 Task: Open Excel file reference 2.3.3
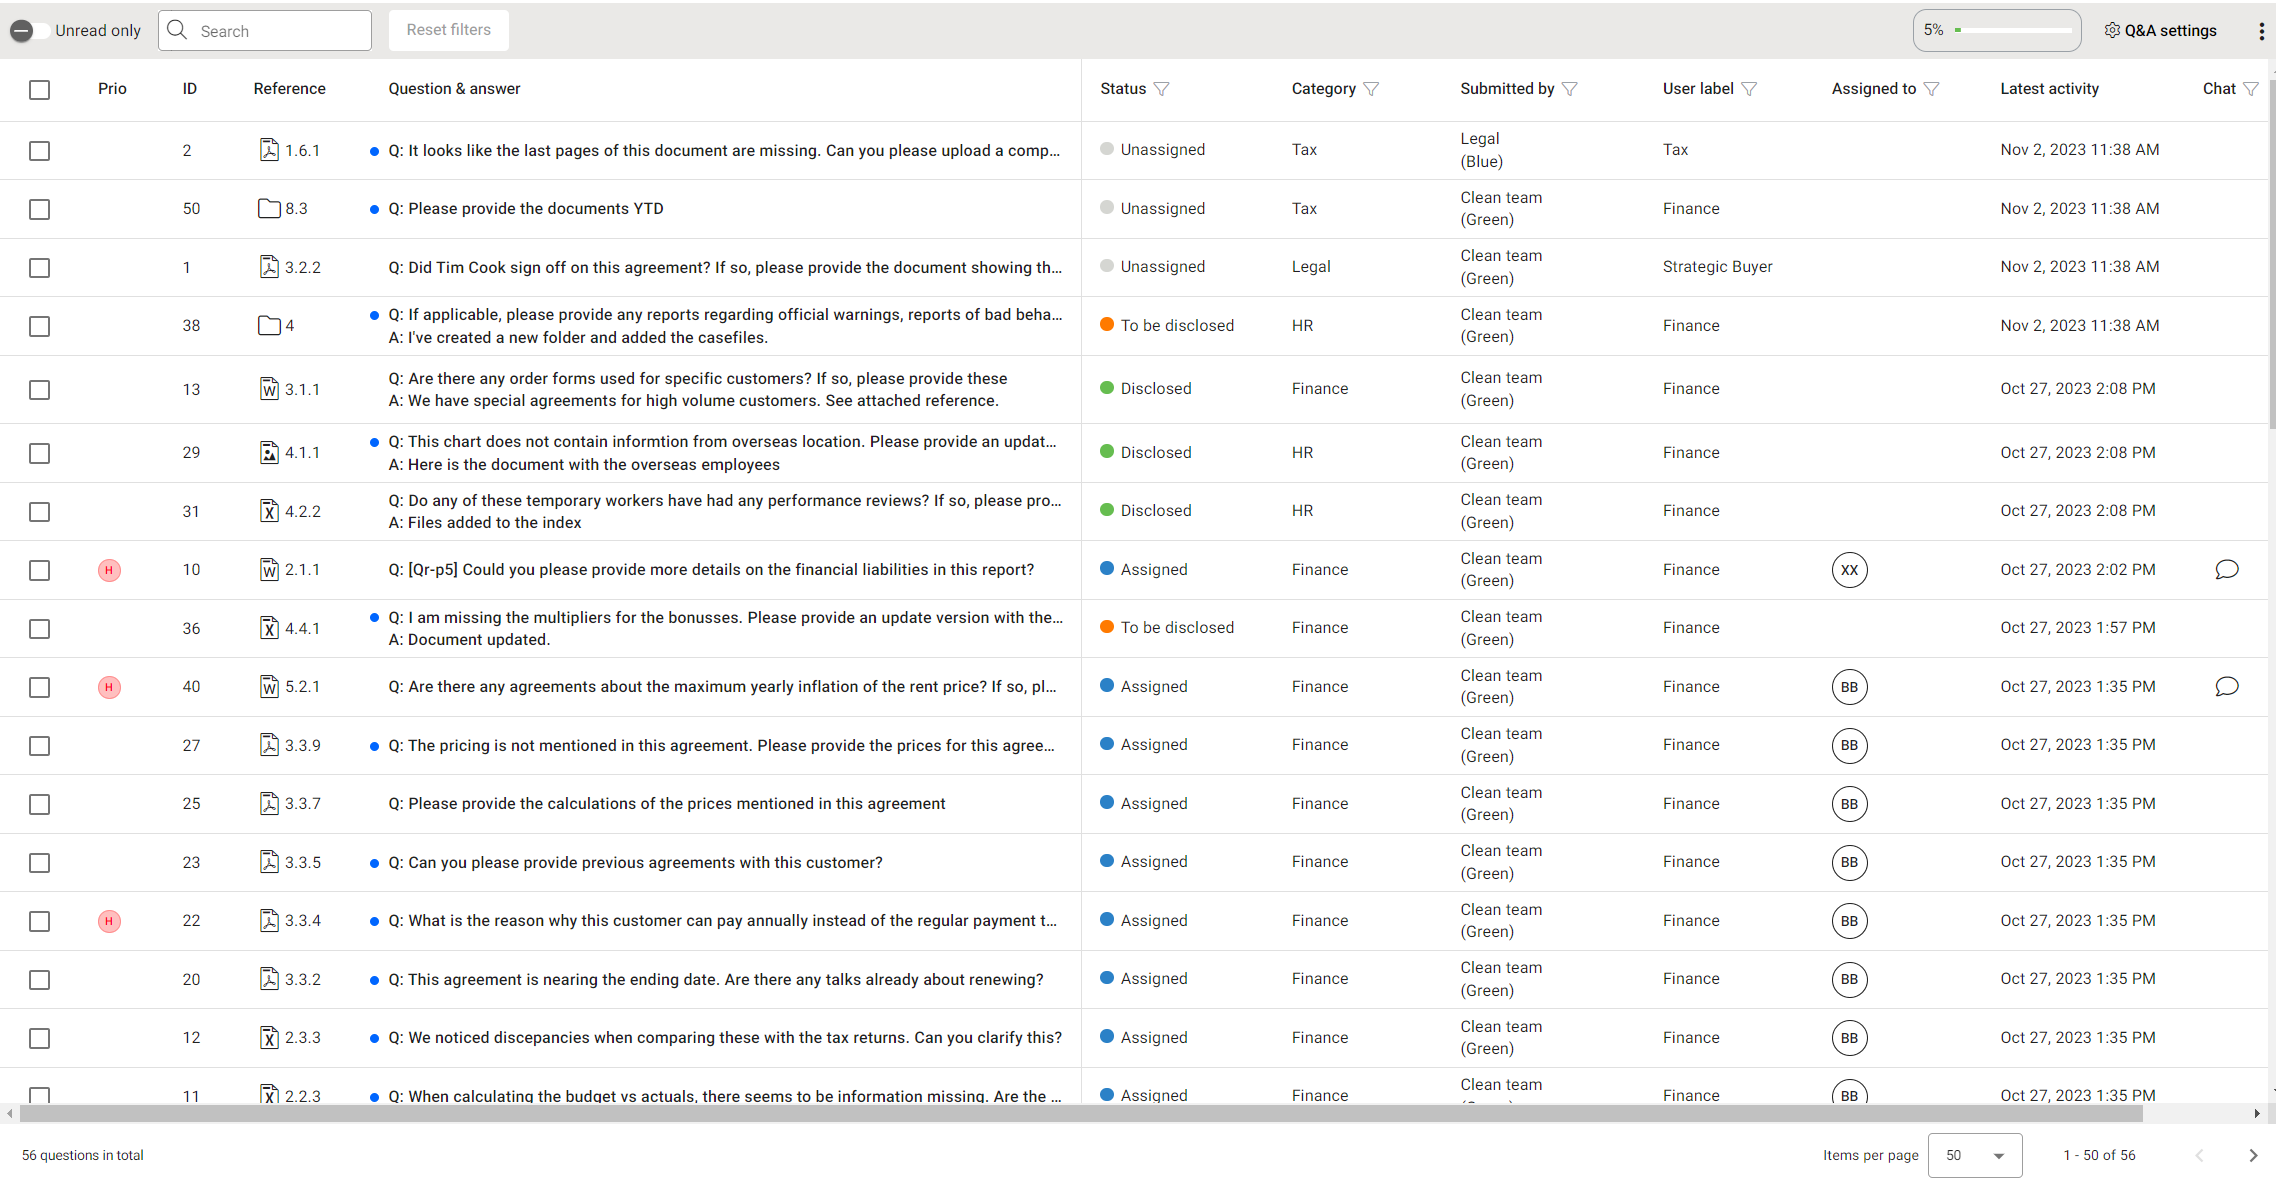pos(289,1038)
